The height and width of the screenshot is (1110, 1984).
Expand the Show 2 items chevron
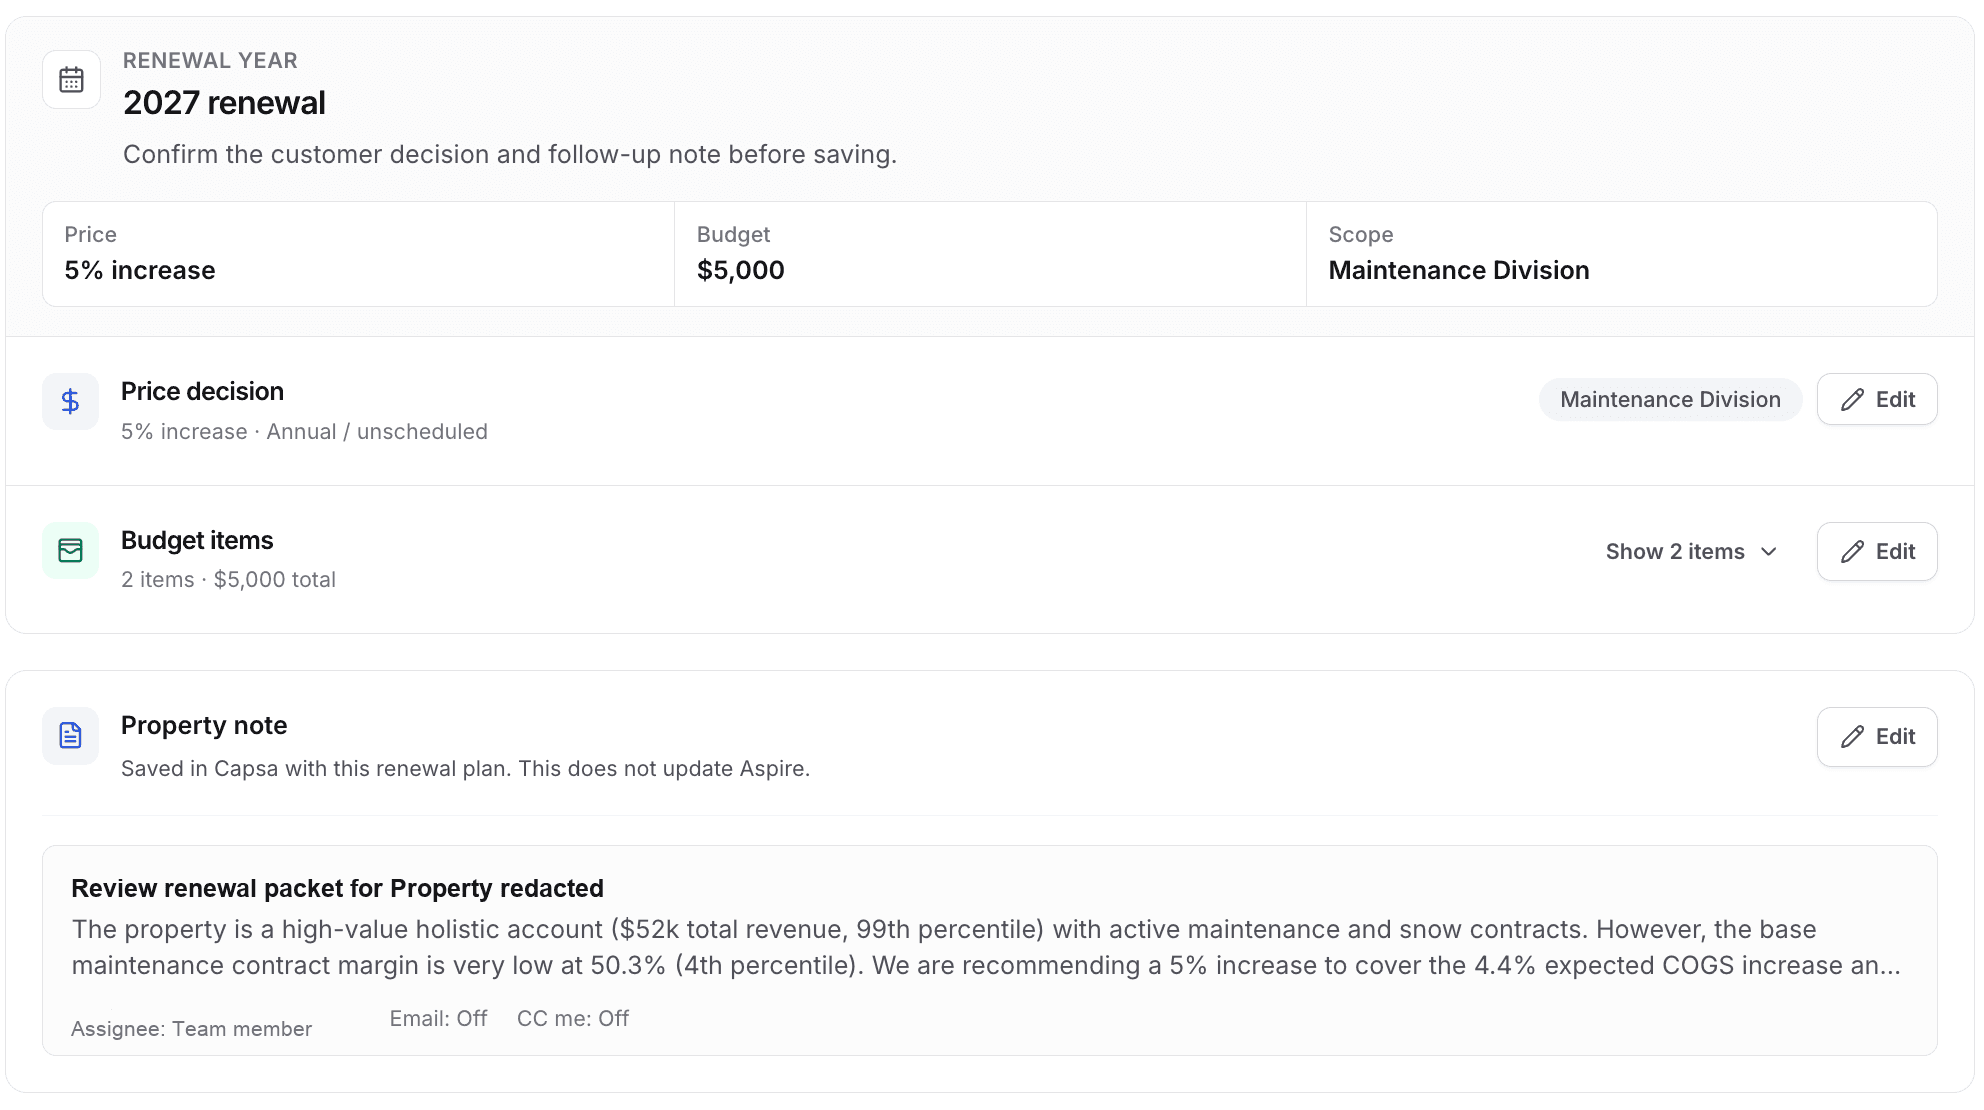[1768, 552]
